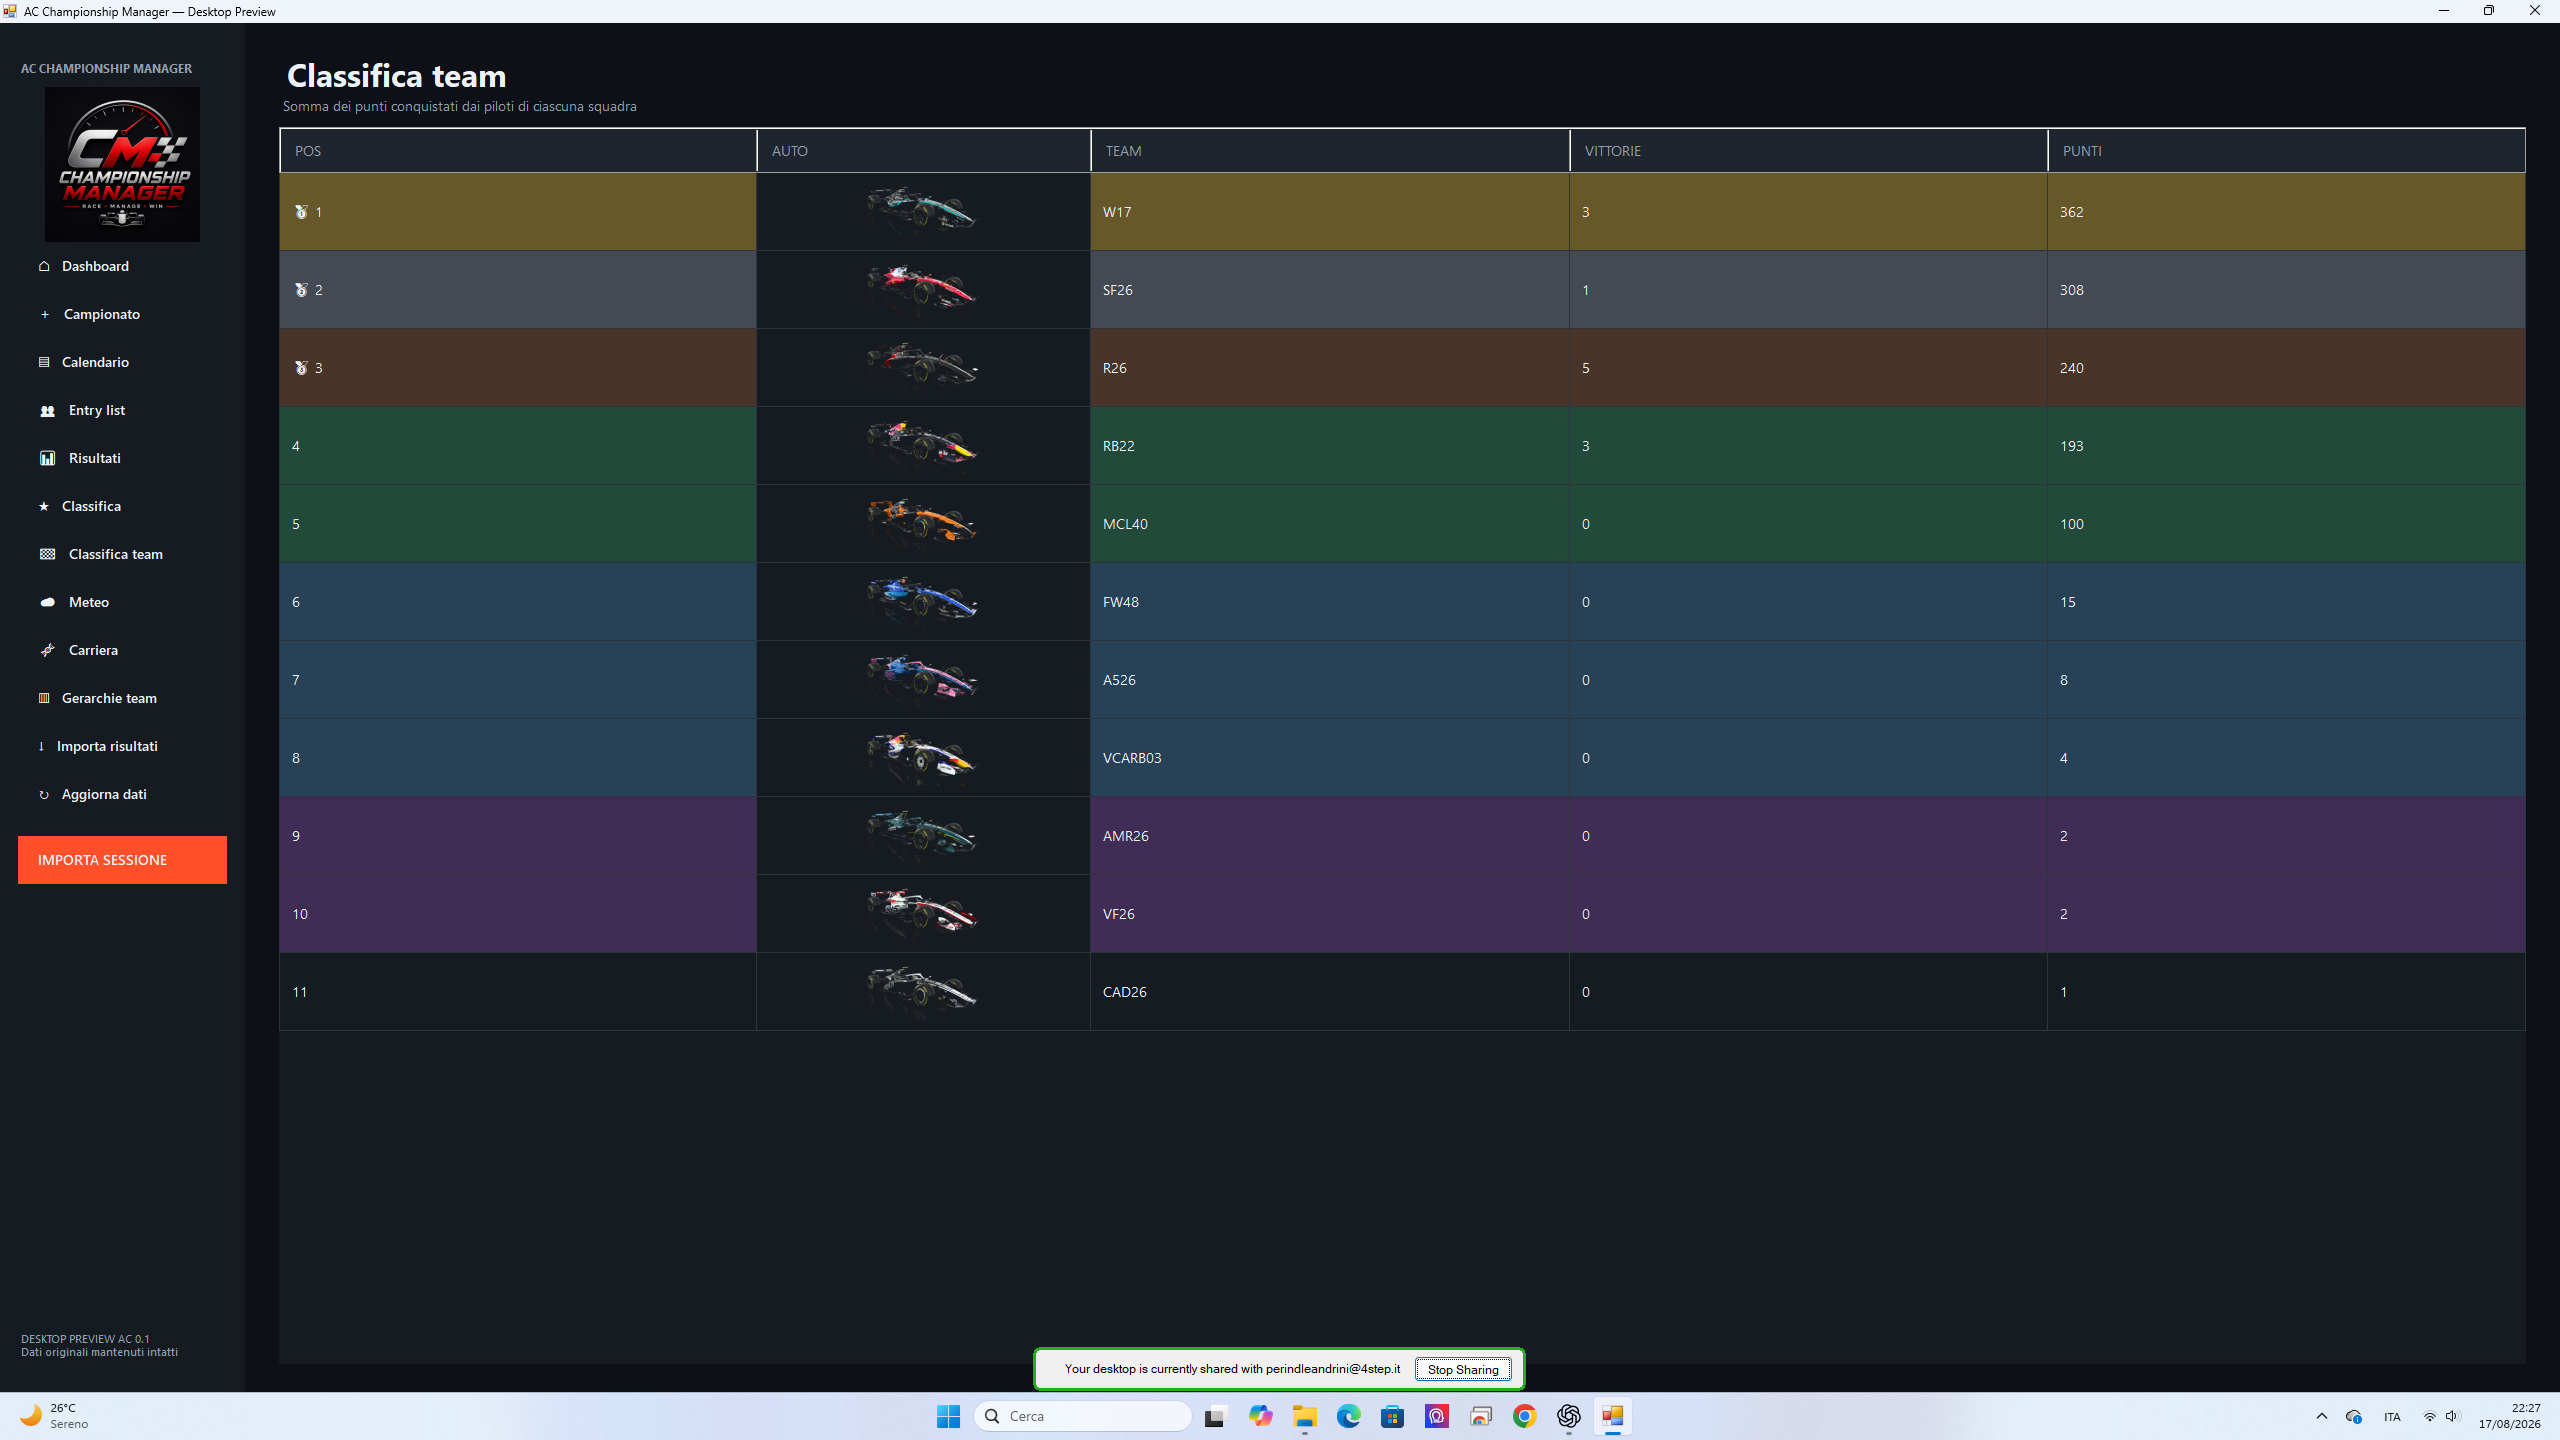This screenshot has height=1440, width=2560.
Task: Click the IMPORTA SESSIONE button
Action: click(122, 860)
